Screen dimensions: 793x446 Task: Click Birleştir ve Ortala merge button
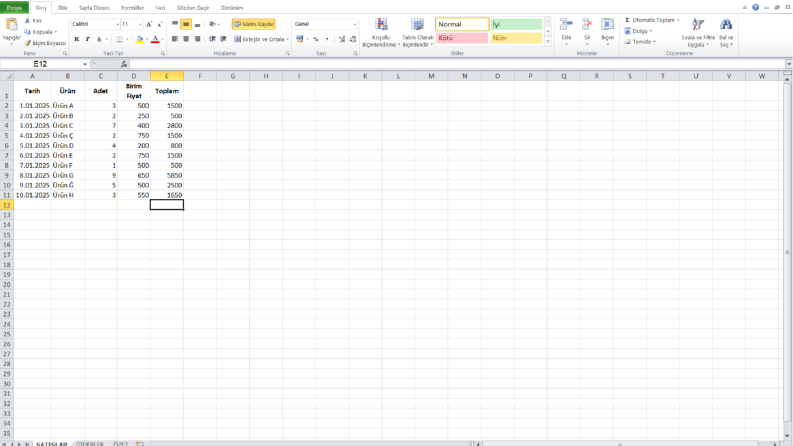point(259,39)
